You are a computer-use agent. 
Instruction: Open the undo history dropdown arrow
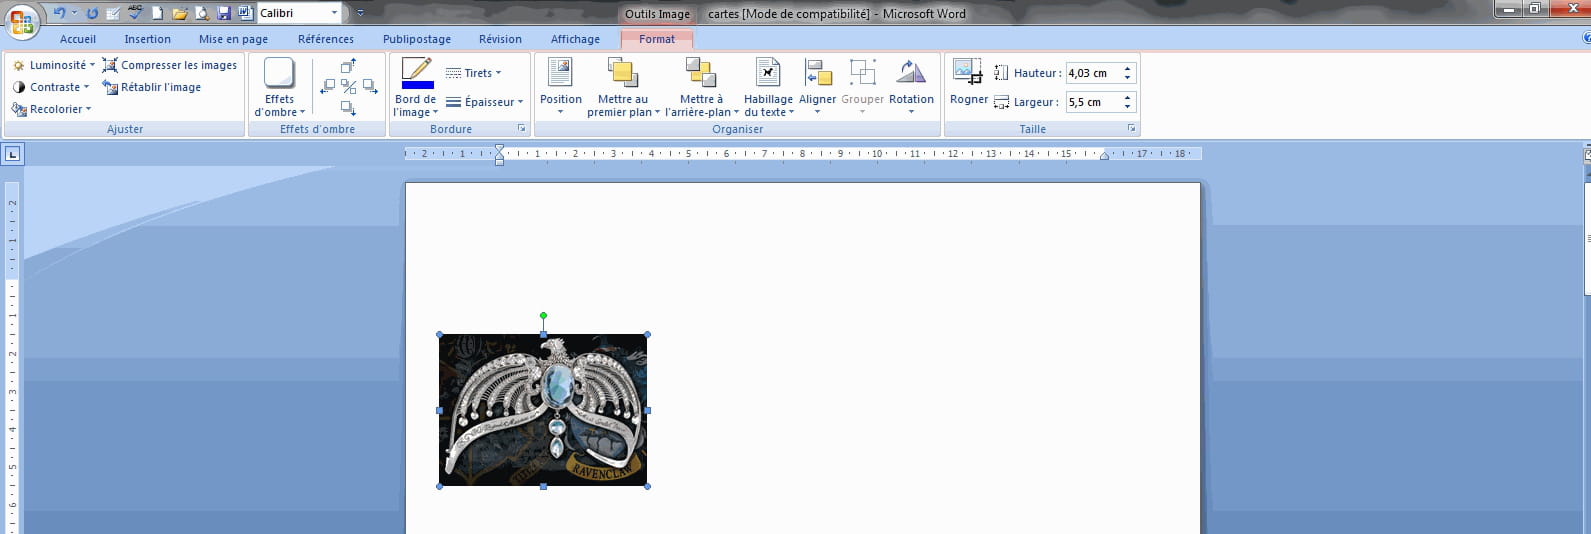click(74, 13)
